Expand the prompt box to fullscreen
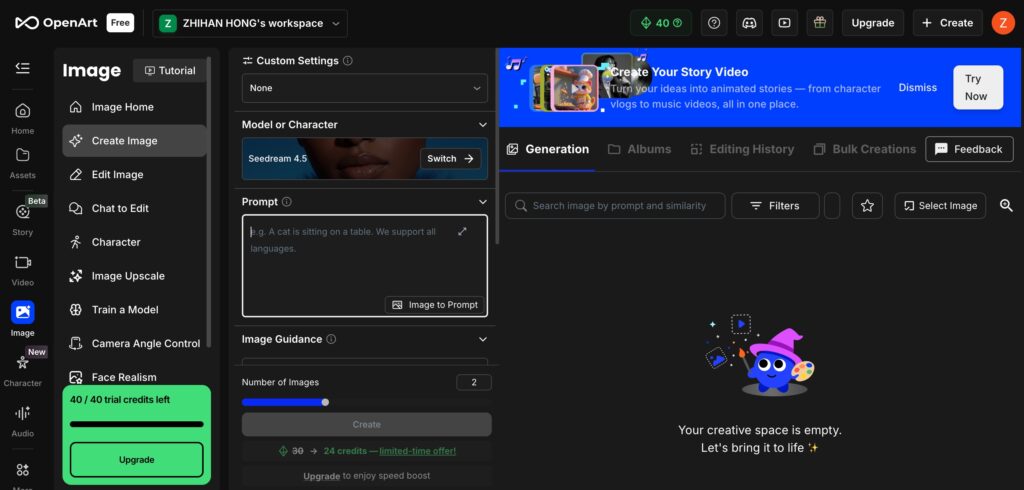Screen dimensions: 1024x490 [x=462, y=232]
